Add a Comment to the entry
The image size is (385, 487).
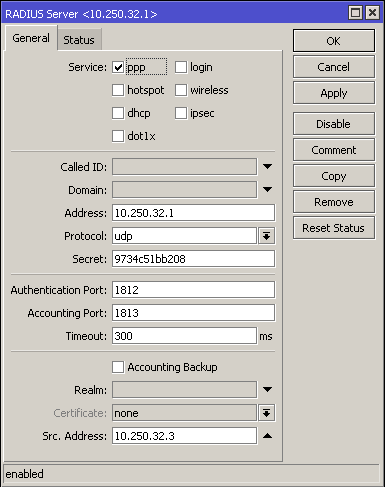tap(334, 150)
